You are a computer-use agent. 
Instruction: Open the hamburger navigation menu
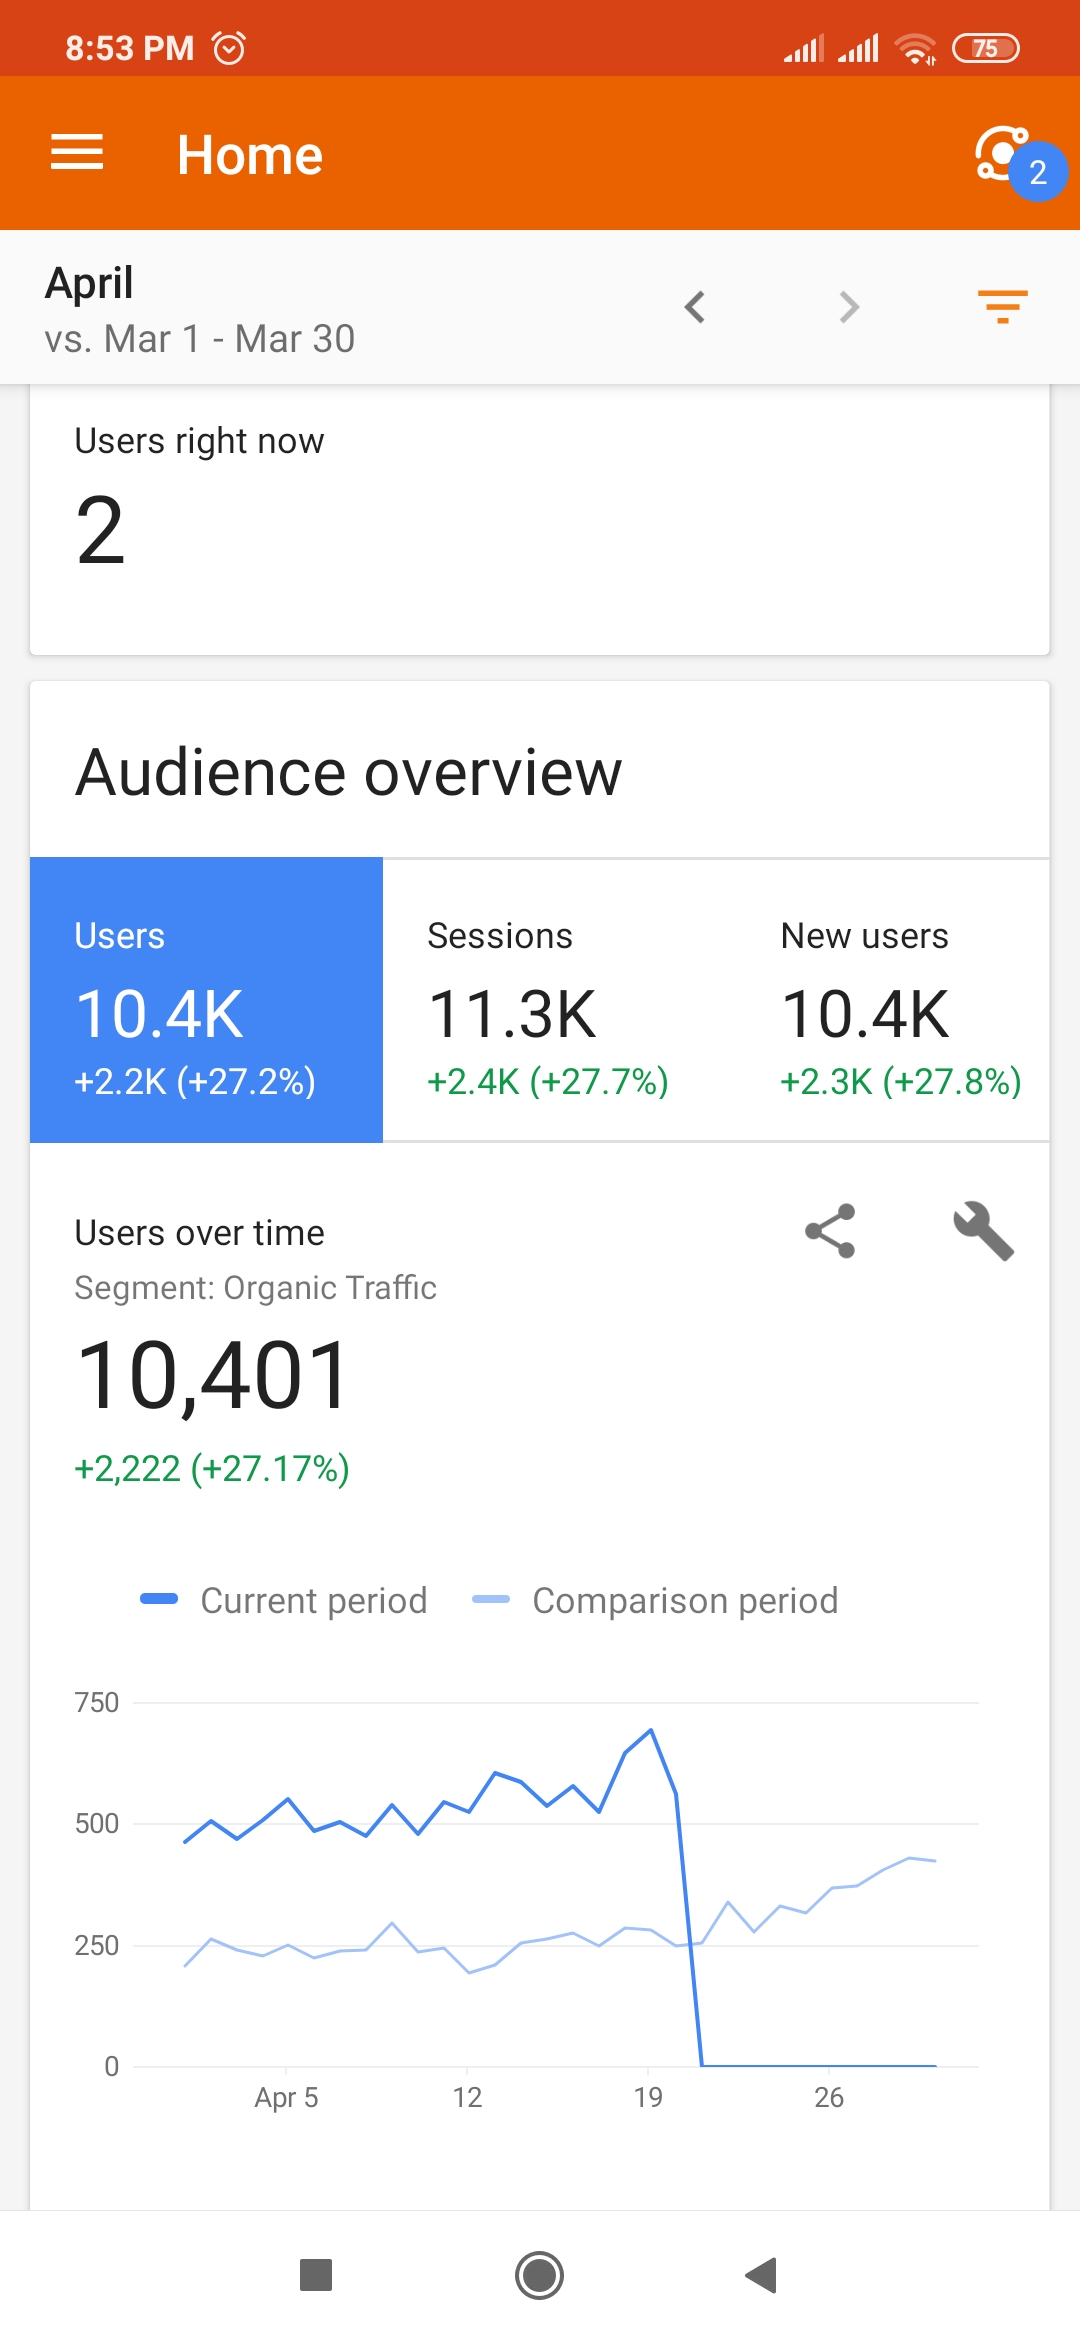coord(77,153)
